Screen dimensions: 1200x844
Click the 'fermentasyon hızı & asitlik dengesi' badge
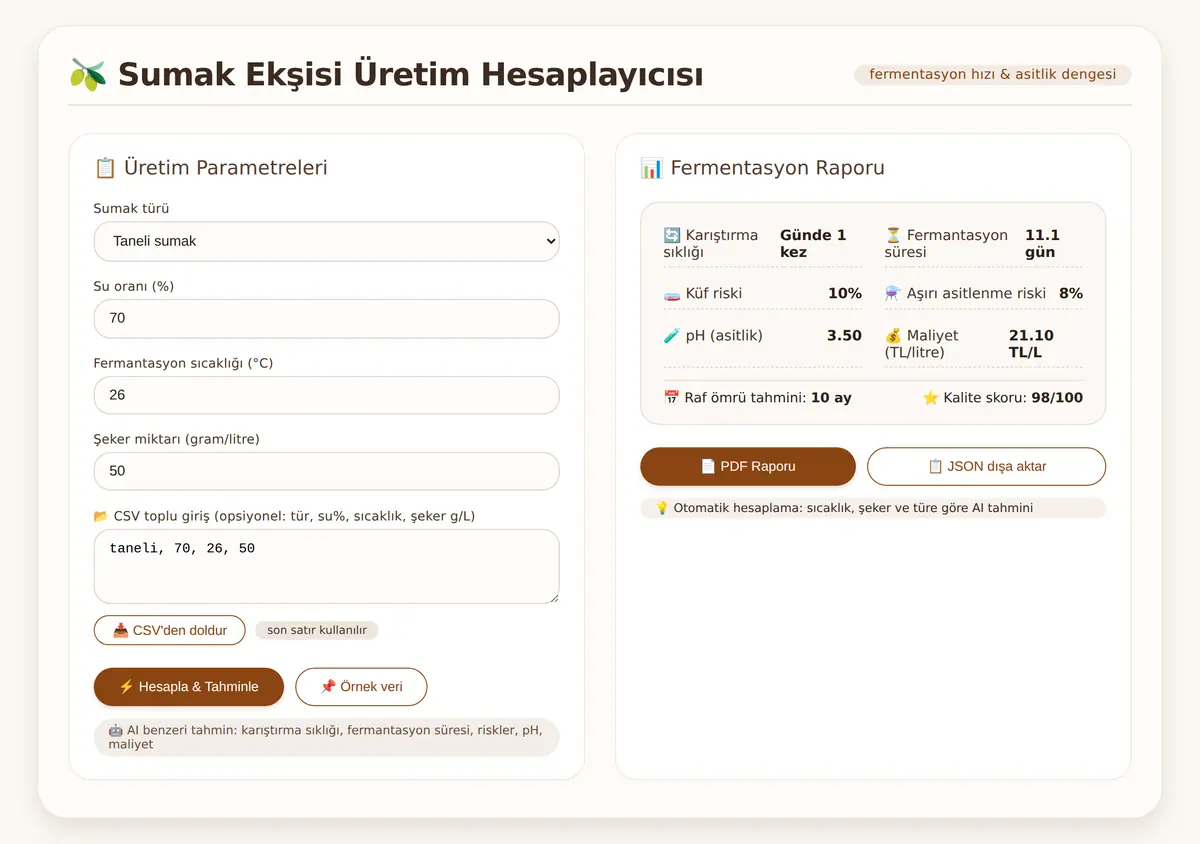[x=993, y=75]
